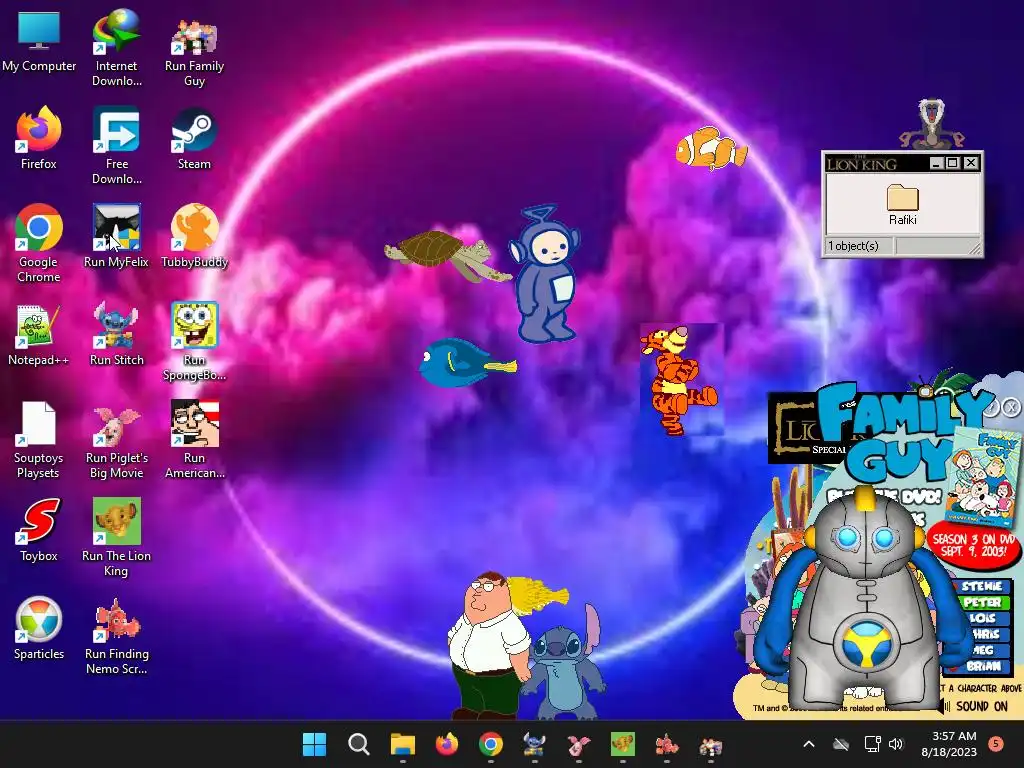Click the Season 3 on DVD red badge

(x=974, y=546)
